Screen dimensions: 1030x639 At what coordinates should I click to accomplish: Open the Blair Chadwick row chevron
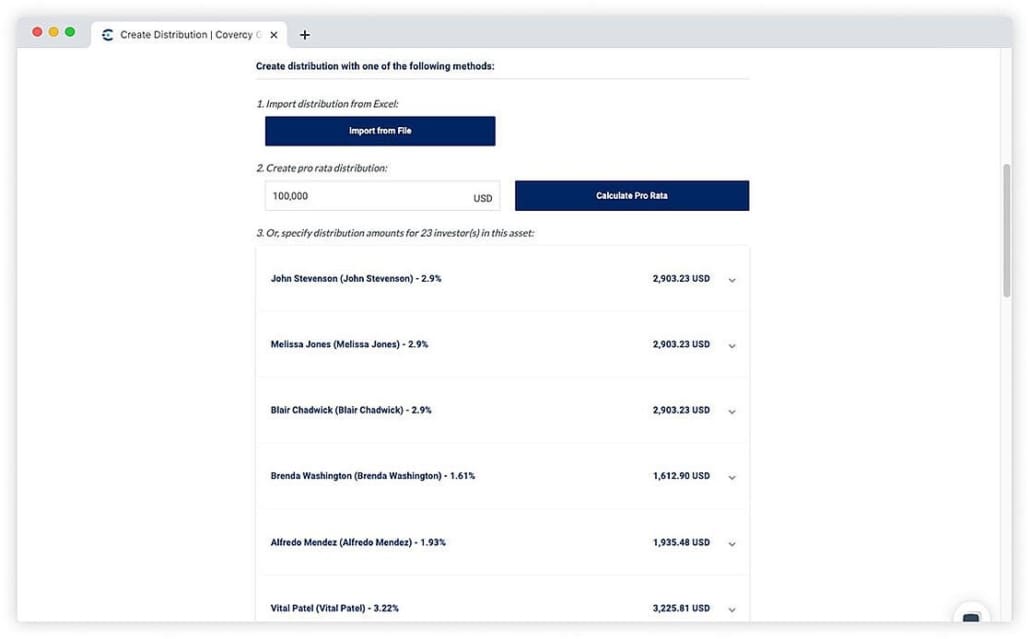pos(732,412)
